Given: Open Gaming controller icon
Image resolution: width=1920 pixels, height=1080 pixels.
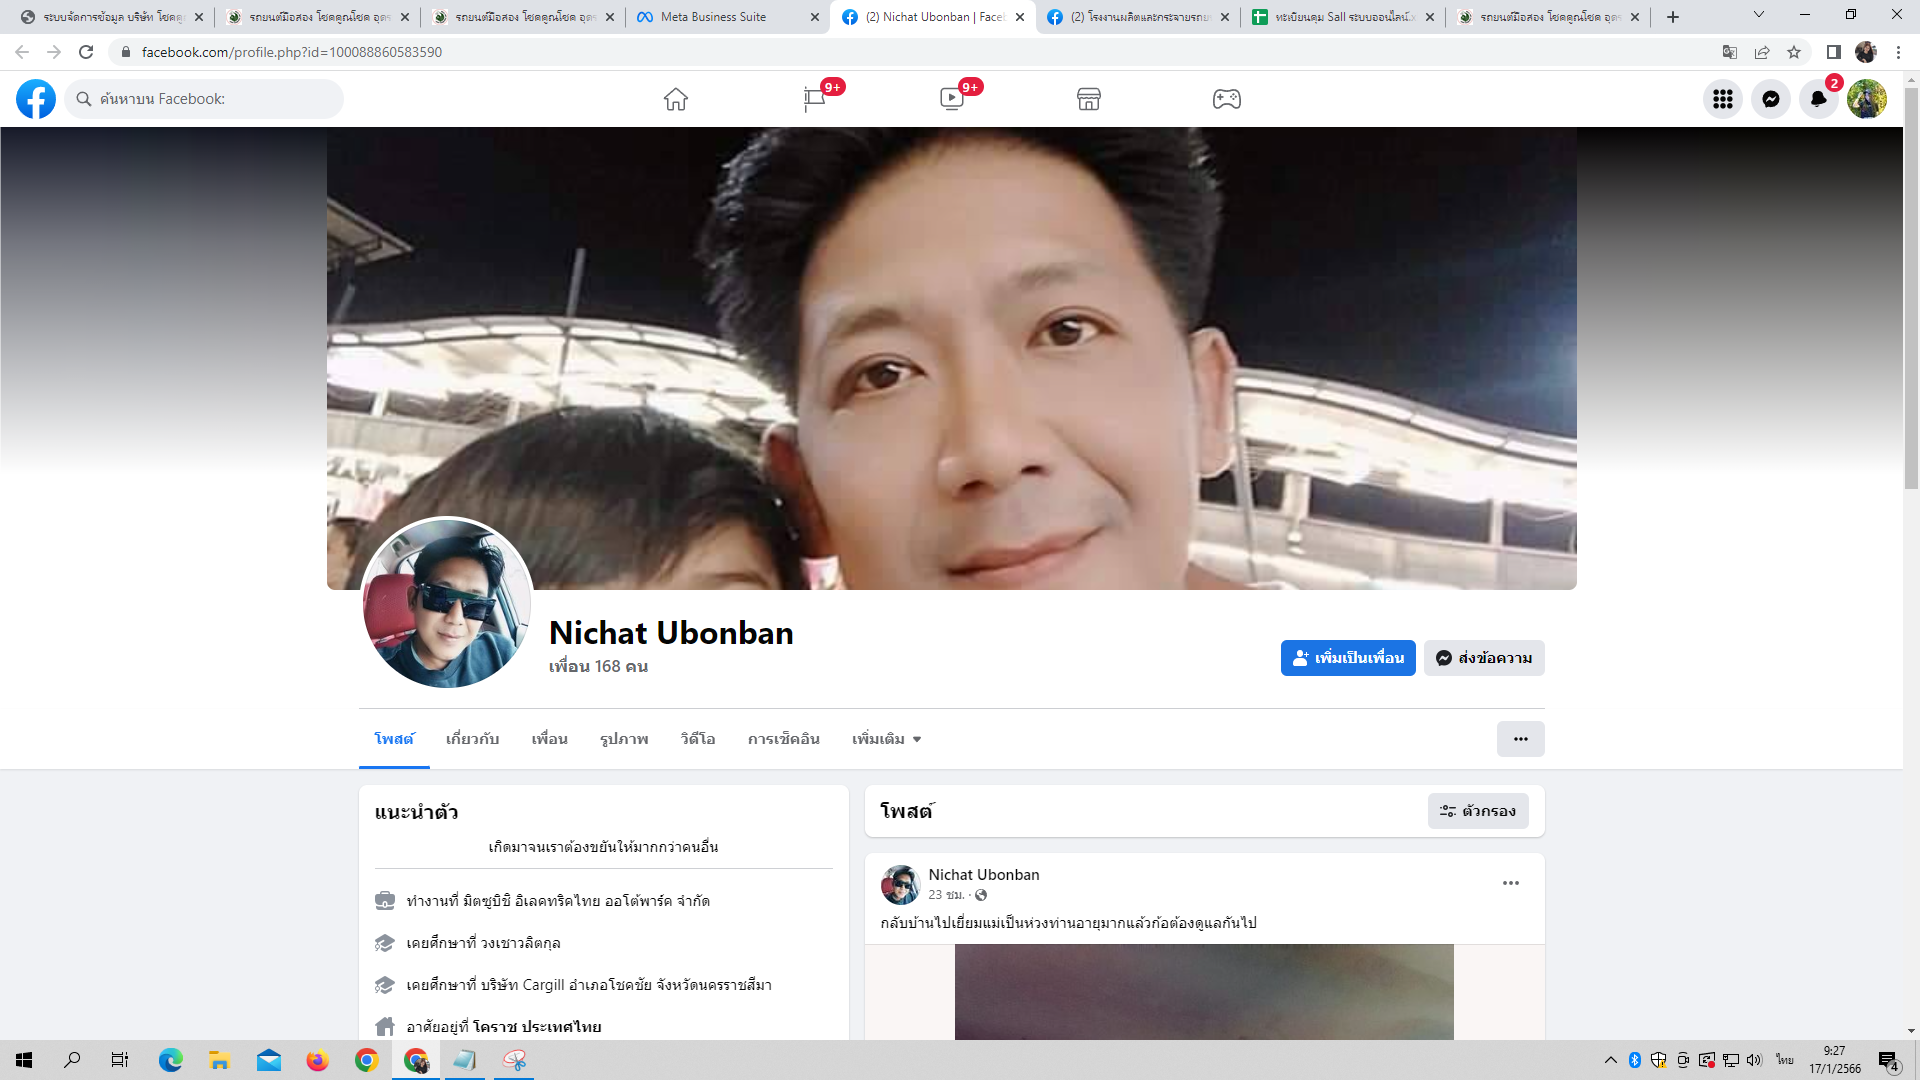Looking at the screenshot, I should click(x=1226, y=99).
